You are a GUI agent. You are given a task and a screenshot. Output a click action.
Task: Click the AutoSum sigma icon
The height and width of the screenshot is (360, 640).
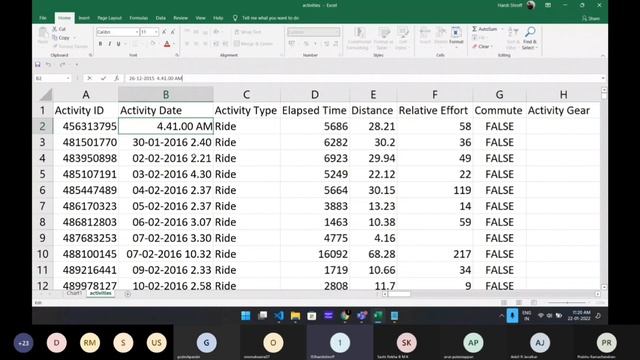click(475, 29)
